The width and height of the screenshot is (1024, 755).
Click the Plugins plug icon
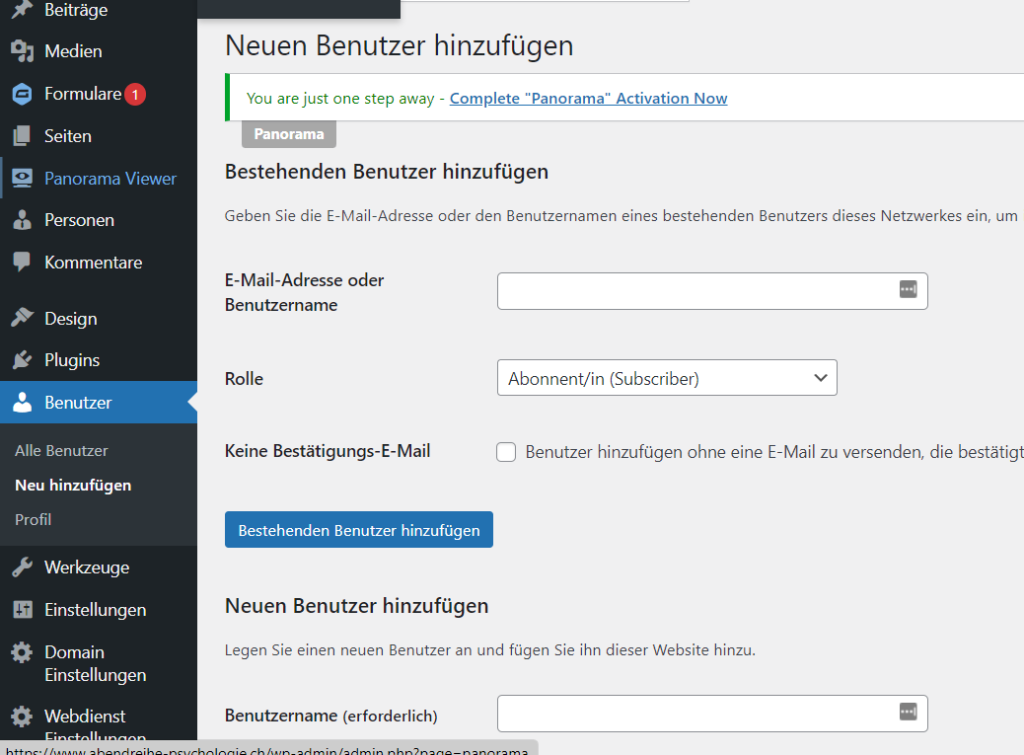tap(22, 360)
